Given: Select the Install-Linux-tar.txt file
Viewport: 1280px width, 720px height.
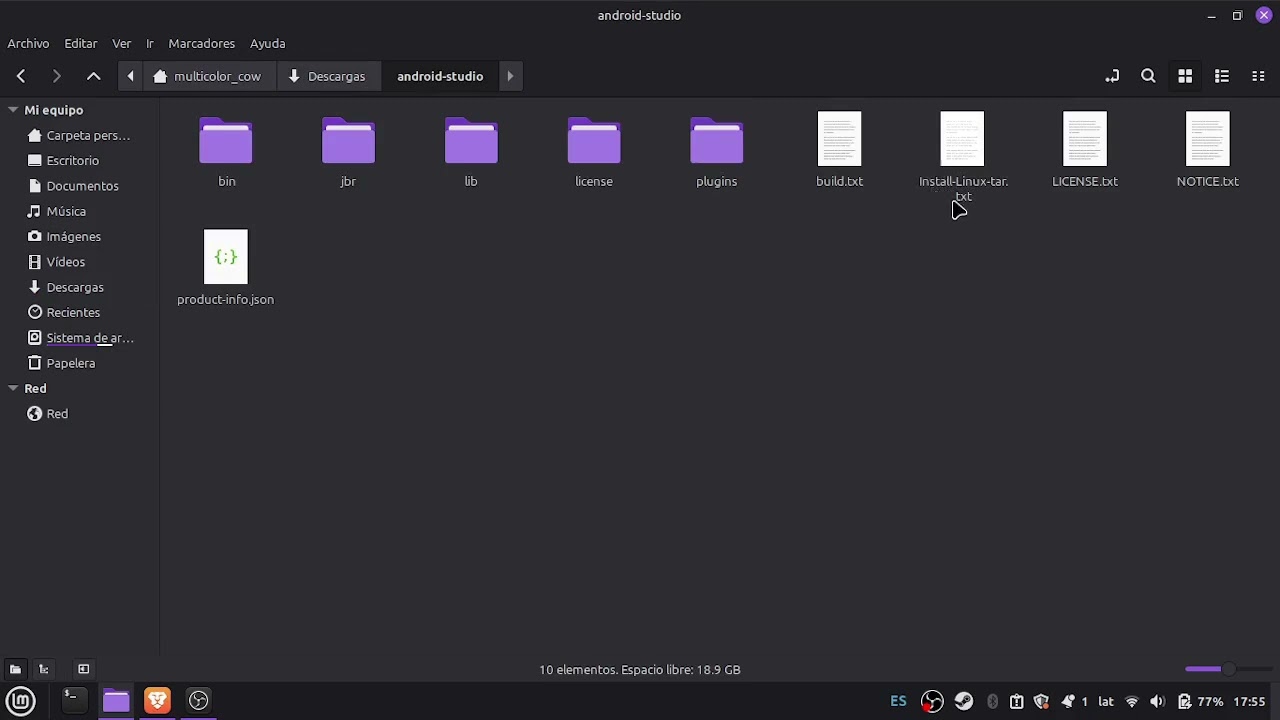Looking at the screenshot, I should pos(963,156).
